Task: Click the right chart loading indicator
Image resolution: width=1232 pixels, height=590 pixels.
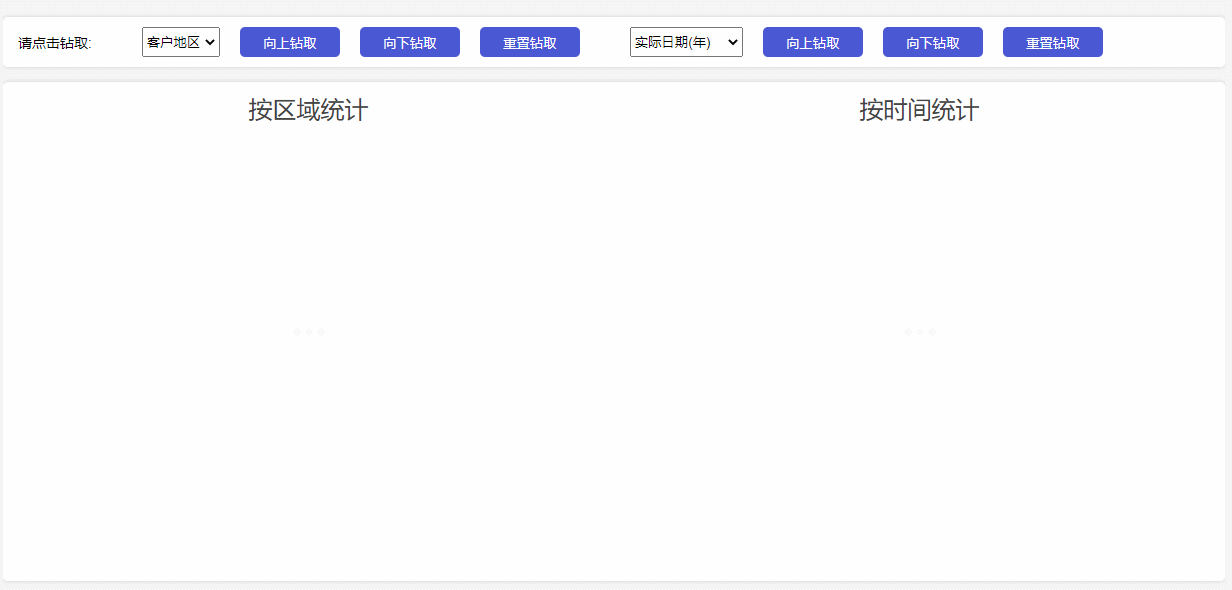Action: click(919, 331)
